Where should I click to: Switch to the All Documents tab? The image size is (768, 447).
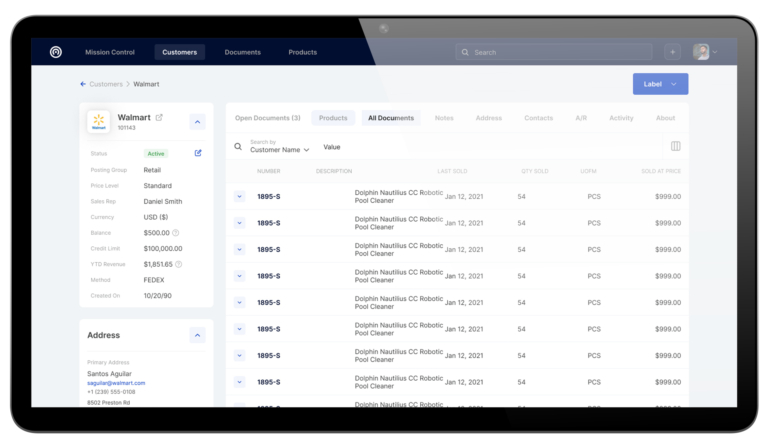pos(391,118)
